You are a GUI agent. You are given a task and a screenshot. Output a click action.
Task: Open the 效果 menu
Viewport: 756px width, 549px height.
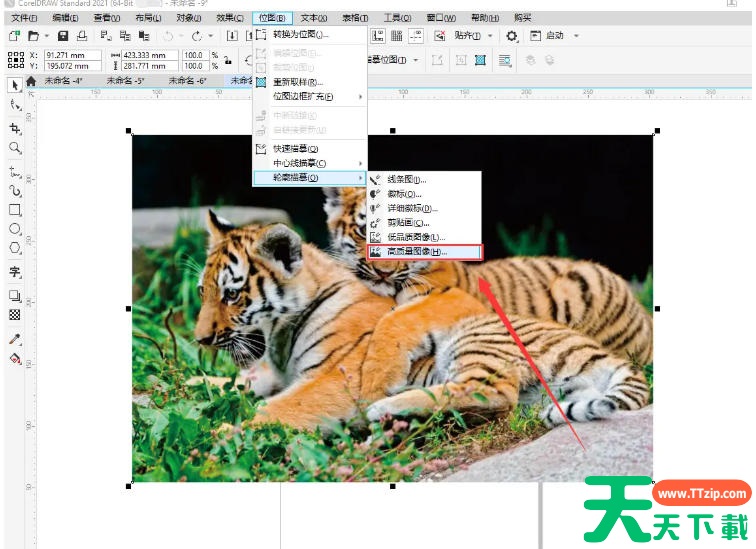230,18
